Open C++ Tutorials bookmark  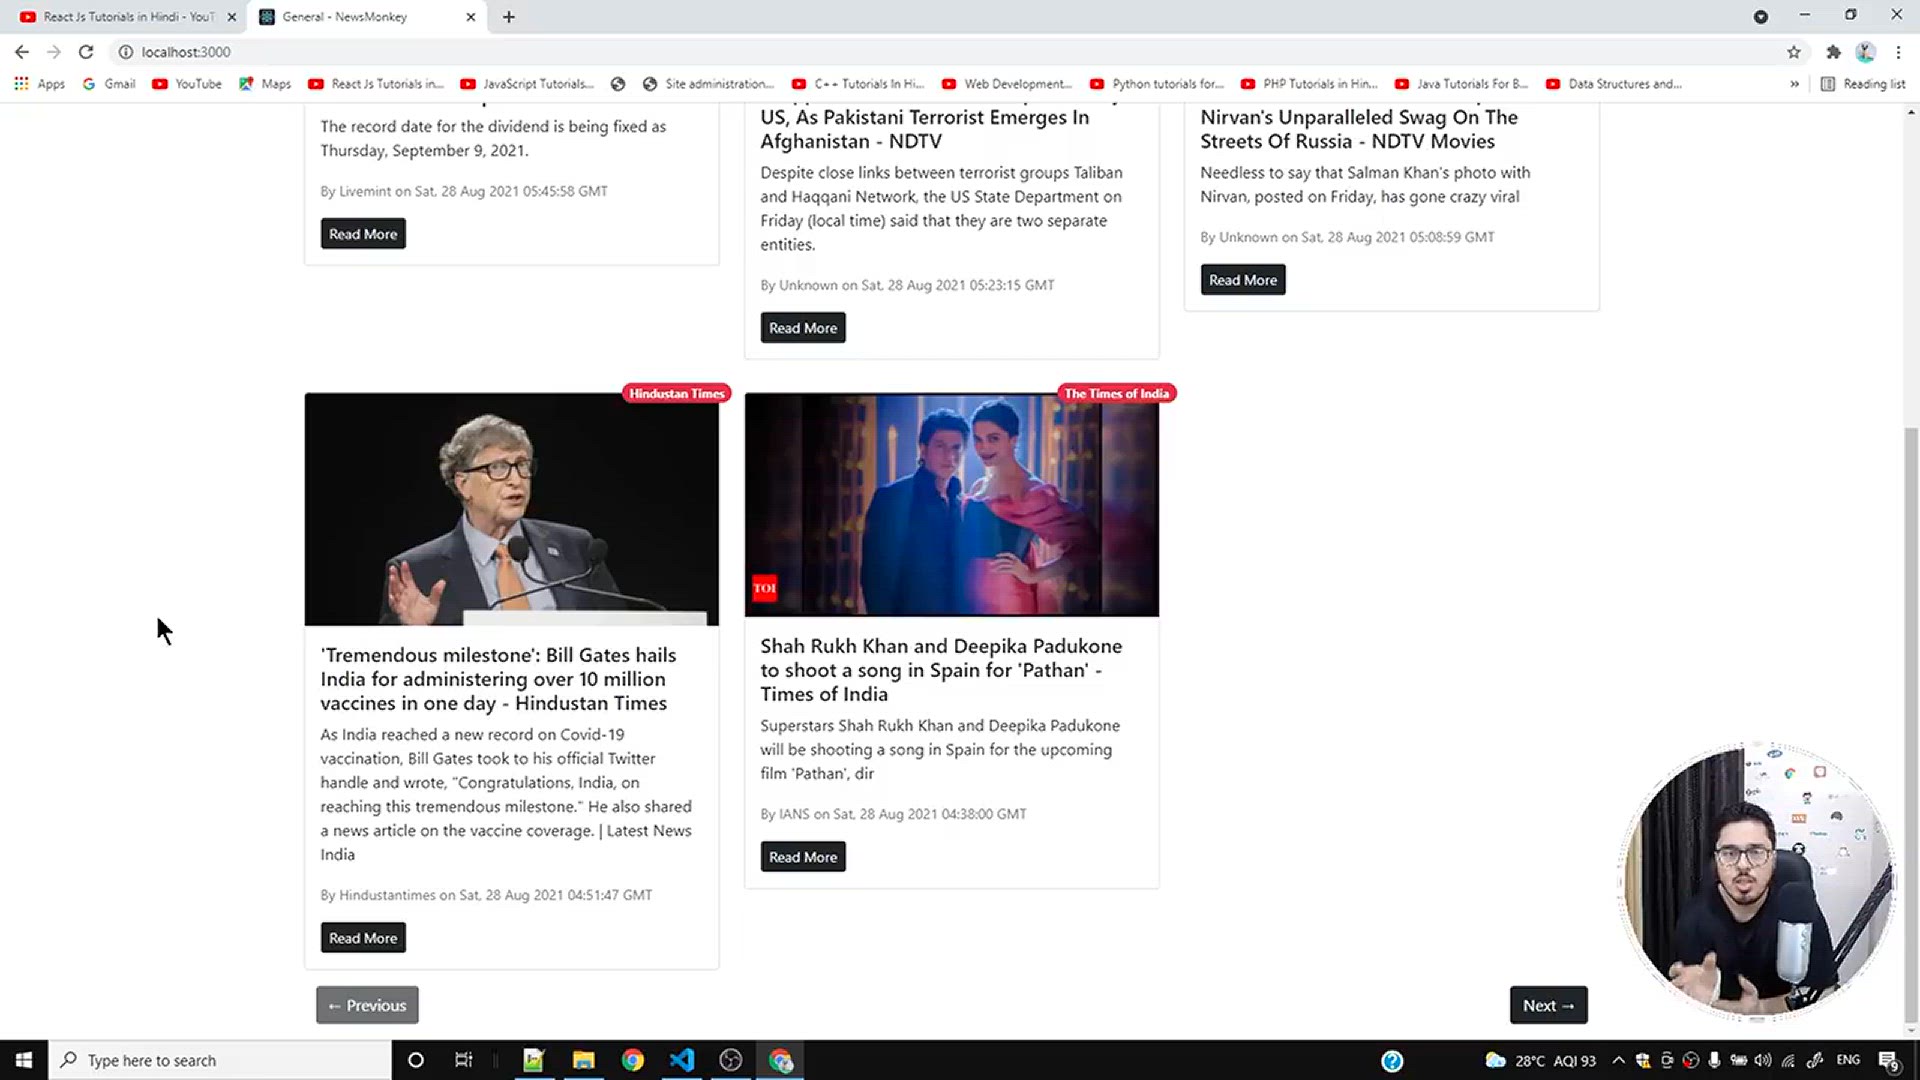click(x=858, y=84)
